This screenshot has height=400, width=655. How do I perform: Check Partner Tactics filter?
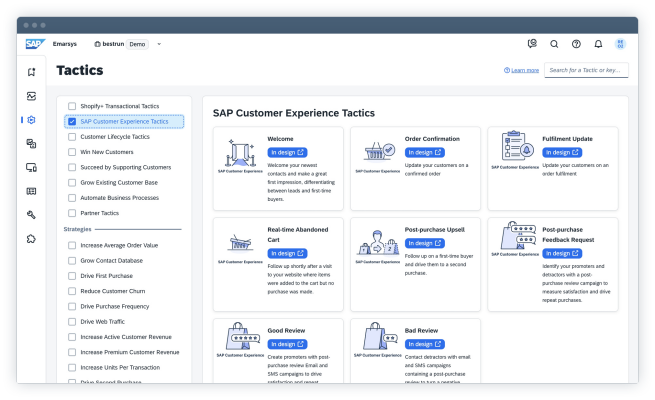[x=72, y=213]
